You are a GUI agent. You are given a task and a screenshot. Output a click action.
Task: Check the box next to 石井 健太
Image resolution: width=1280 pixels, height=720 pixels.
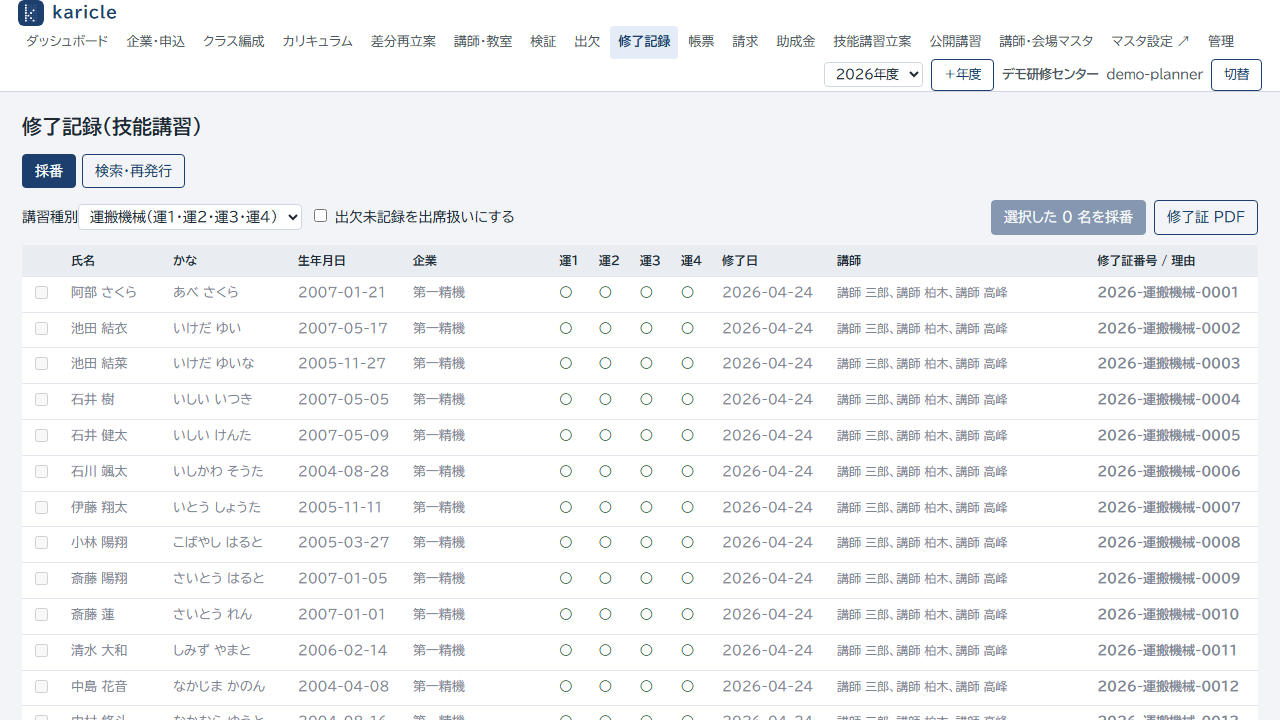point(41,436)
